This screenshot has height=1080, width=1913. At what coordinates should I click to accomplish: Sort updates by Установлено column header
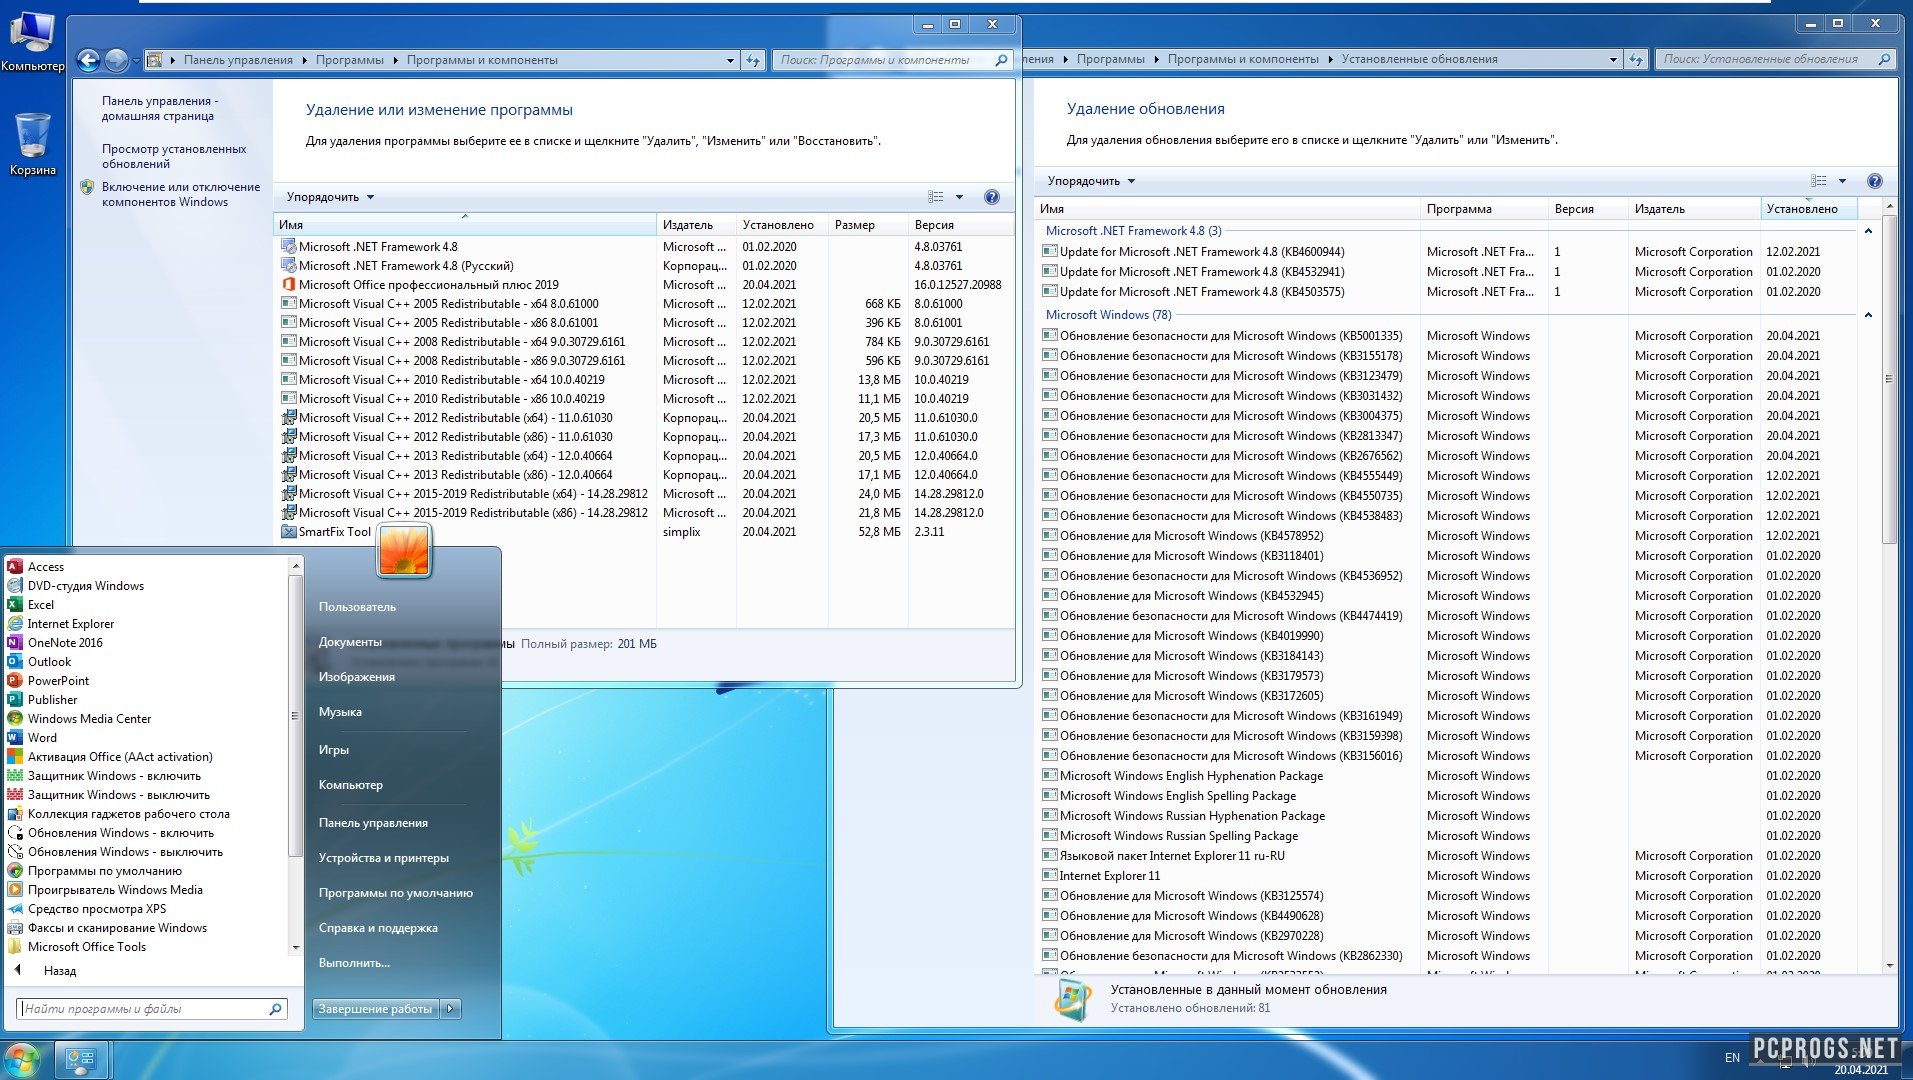click(x=1808, y=209)
